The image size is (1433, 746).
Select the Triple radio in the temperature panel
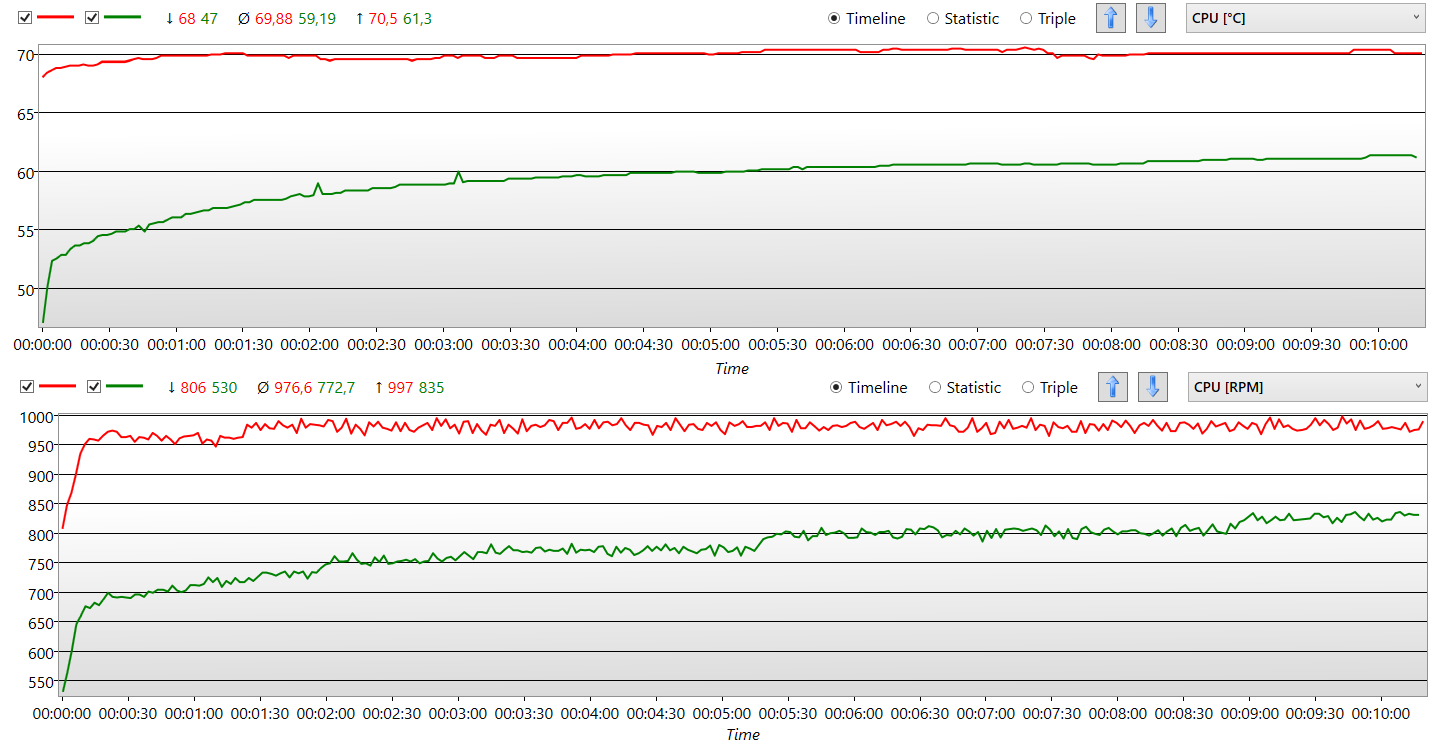(1047, 19)
